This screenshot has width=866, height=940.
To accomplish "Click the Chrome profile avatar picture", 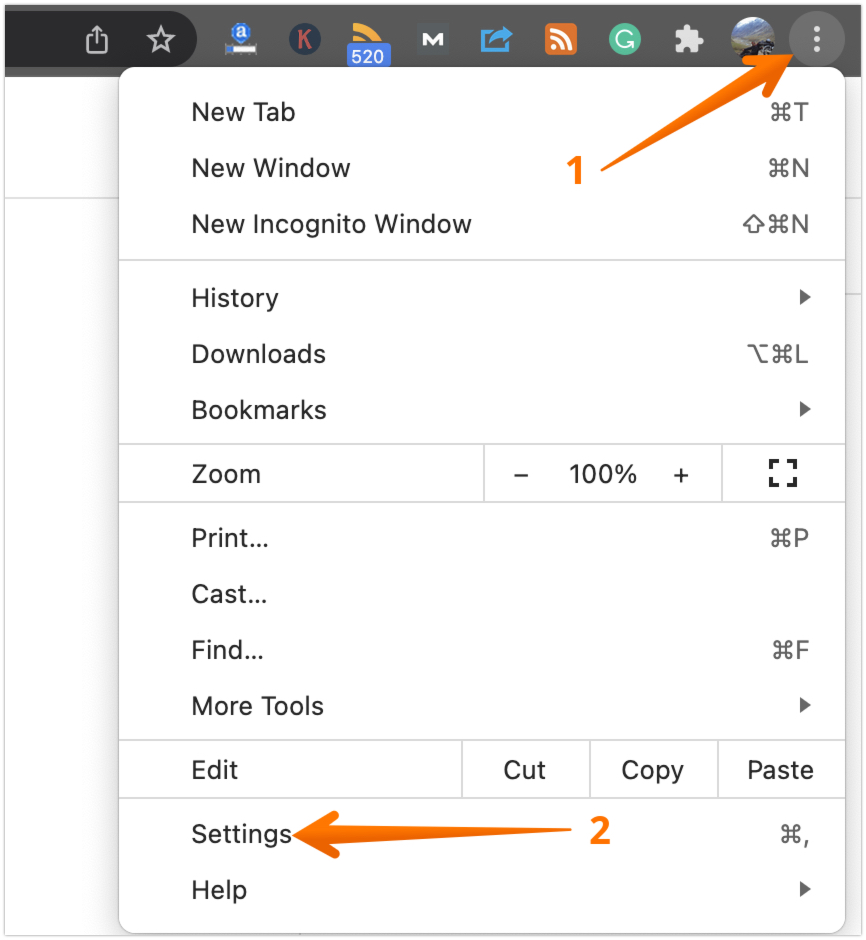I will 752,39.
